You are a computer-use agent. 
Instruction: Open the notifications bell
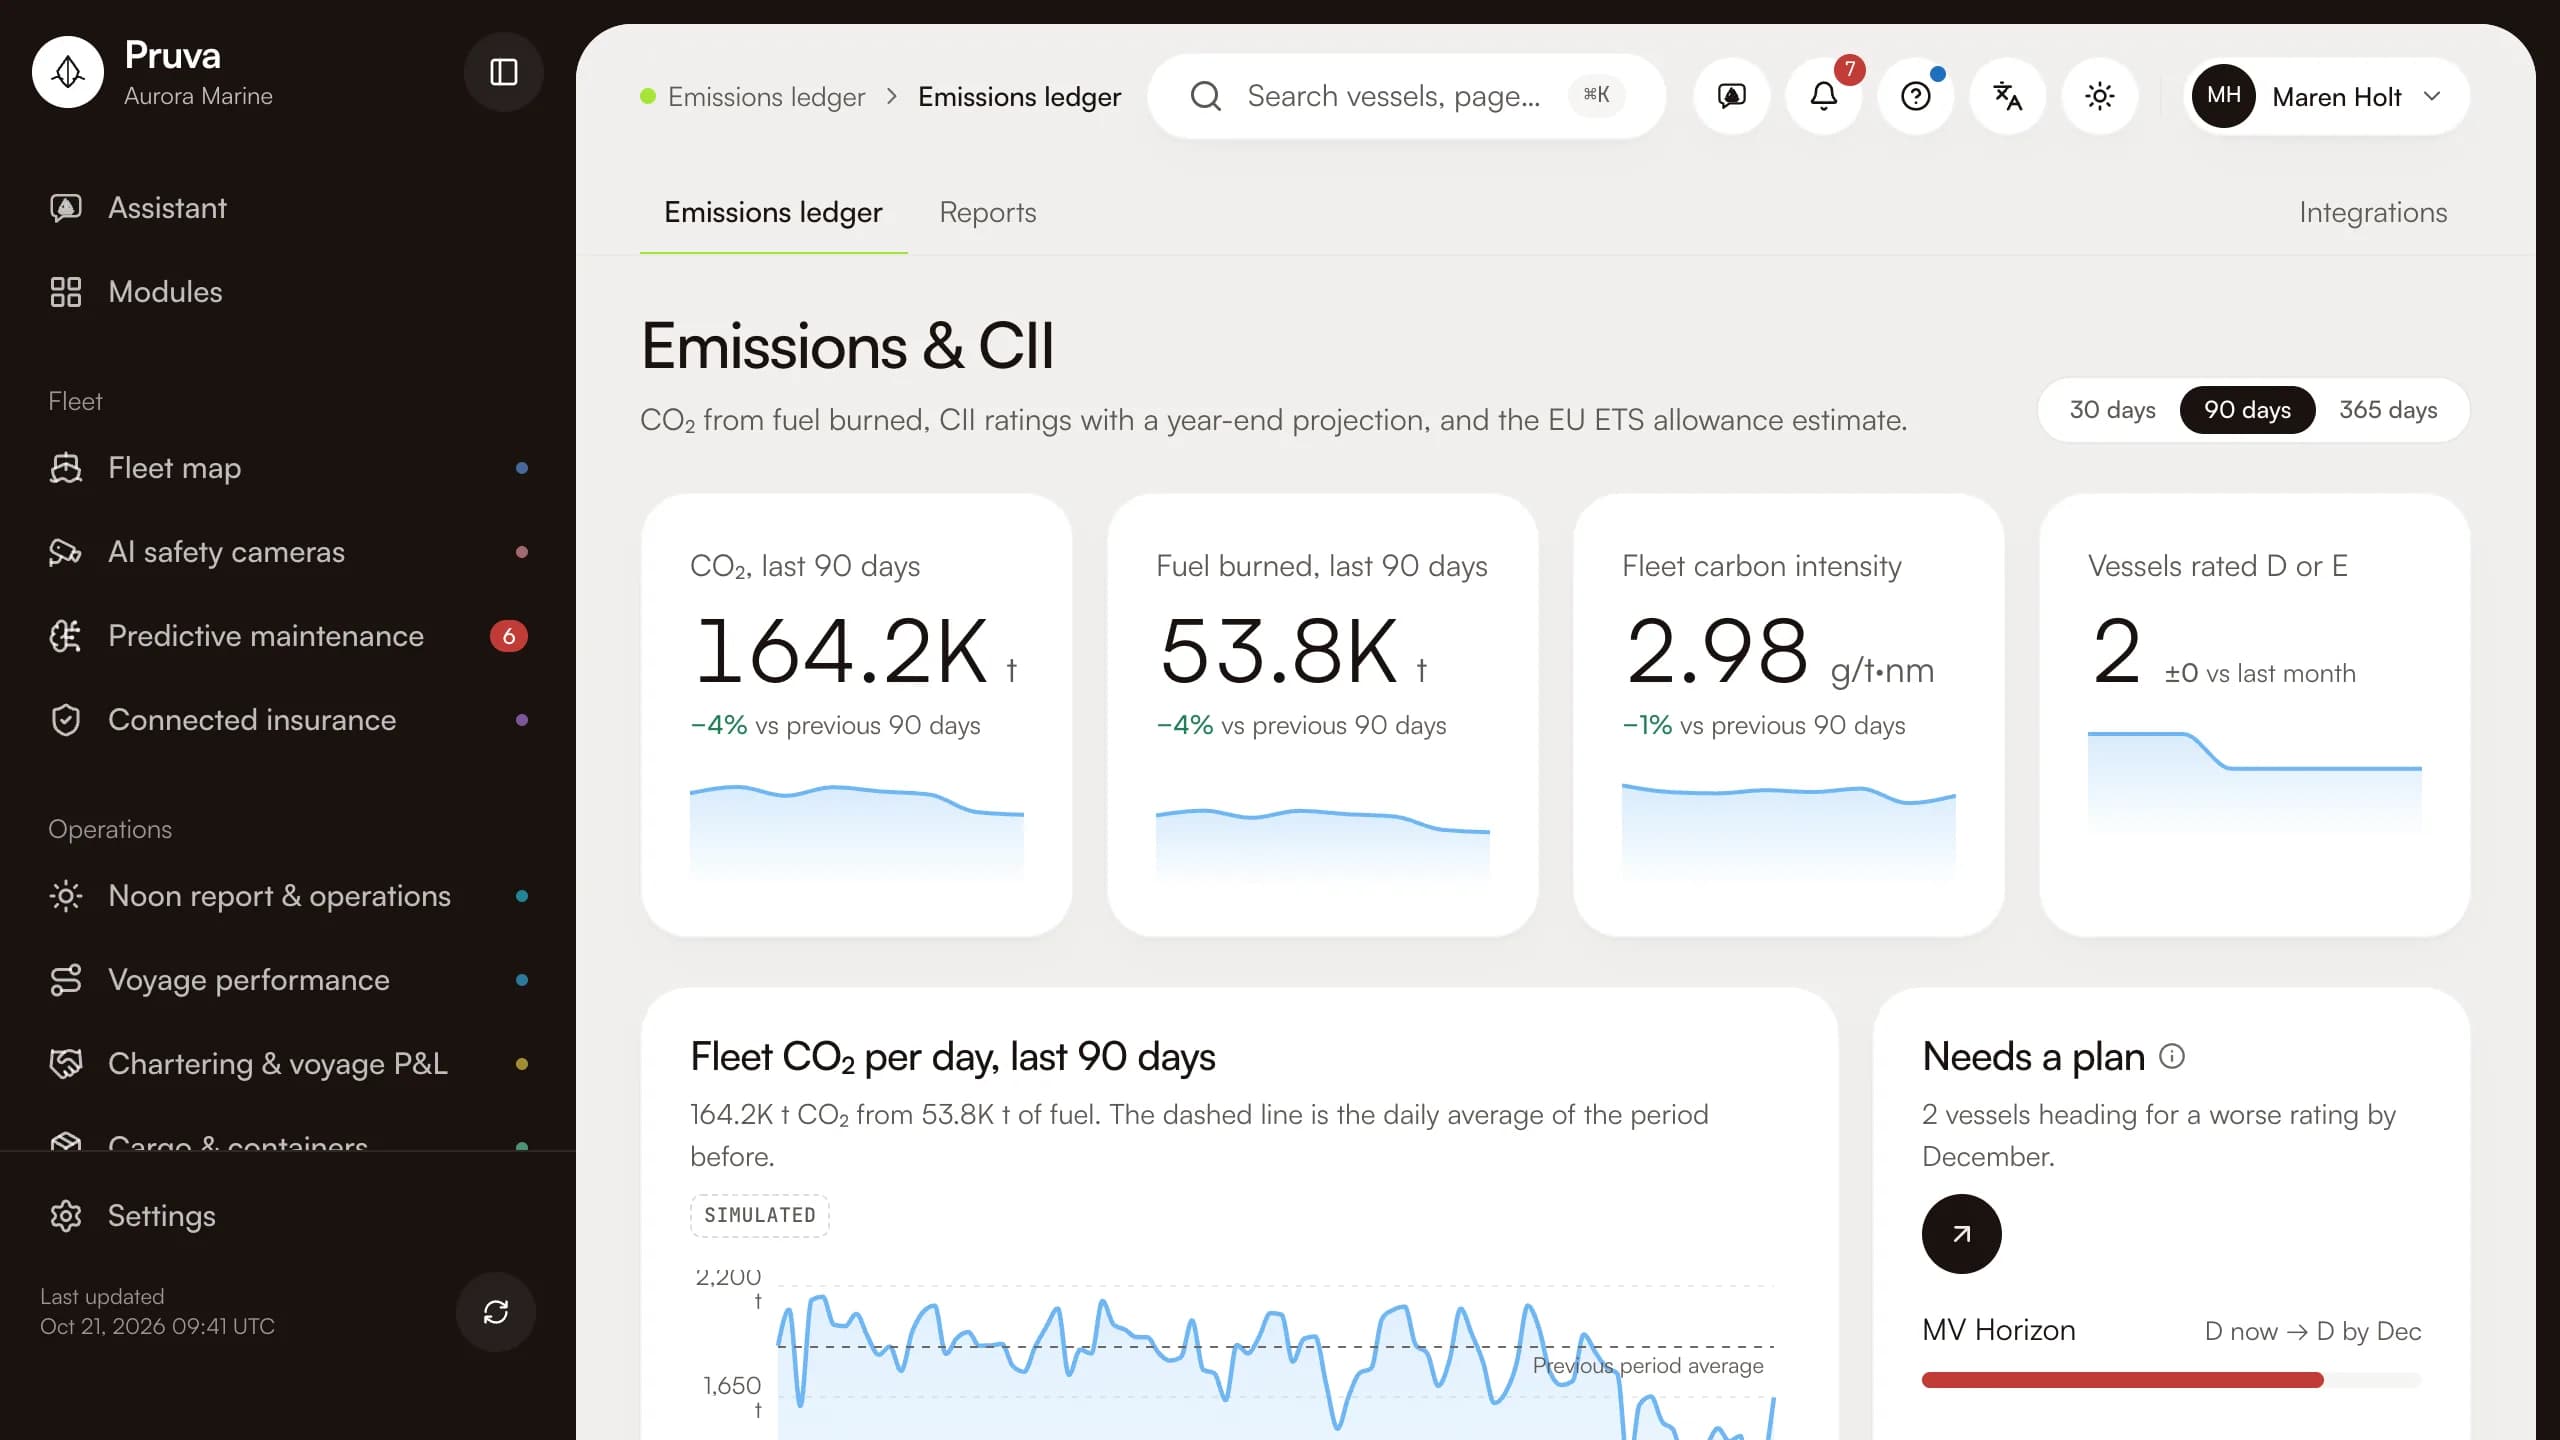(1824, 96)
